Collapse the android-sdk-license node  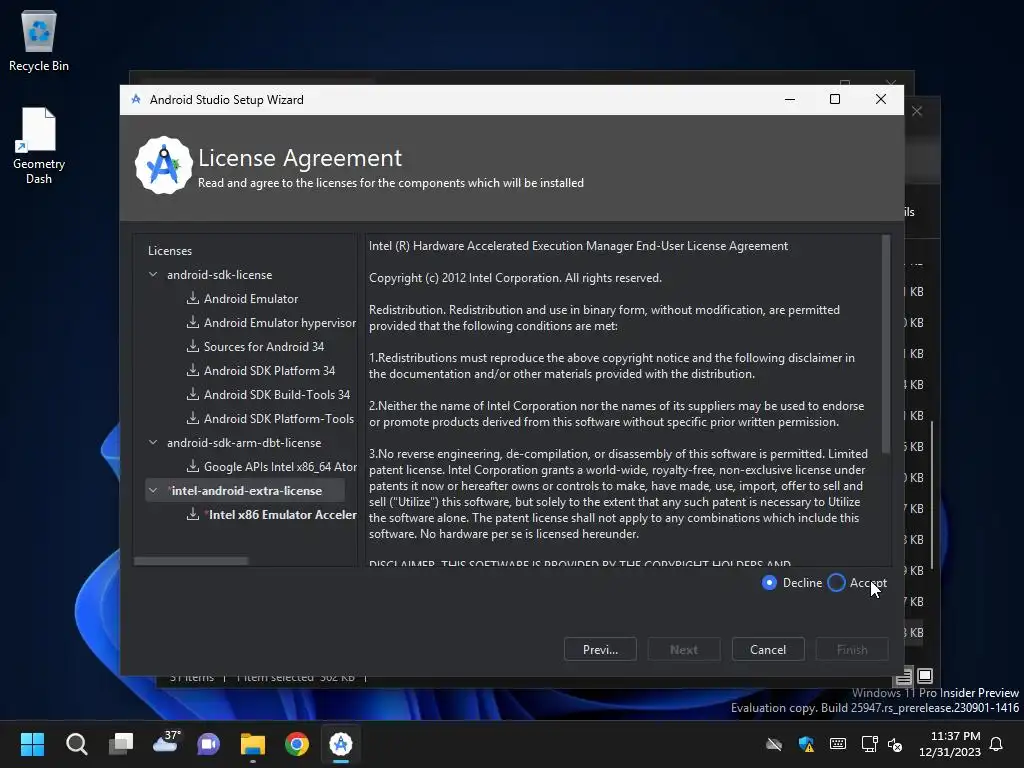[153, 275]
